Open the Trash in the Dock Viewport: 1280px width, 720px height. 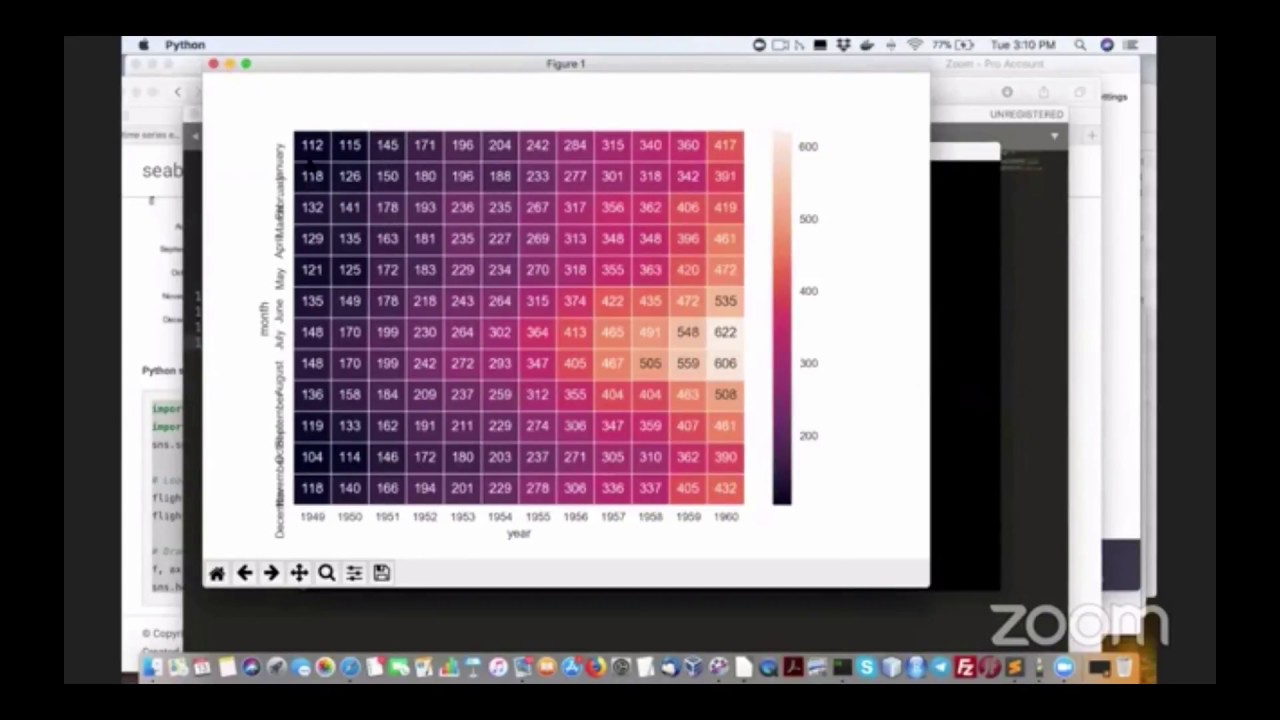[x=1123, y=667]
